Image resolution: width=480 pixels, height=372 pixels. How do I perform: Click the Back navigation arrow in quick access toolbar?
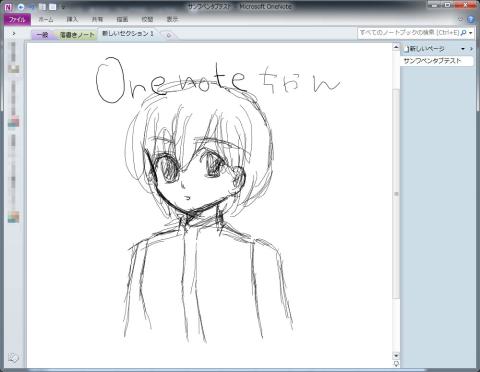click(x=21, y=7)
